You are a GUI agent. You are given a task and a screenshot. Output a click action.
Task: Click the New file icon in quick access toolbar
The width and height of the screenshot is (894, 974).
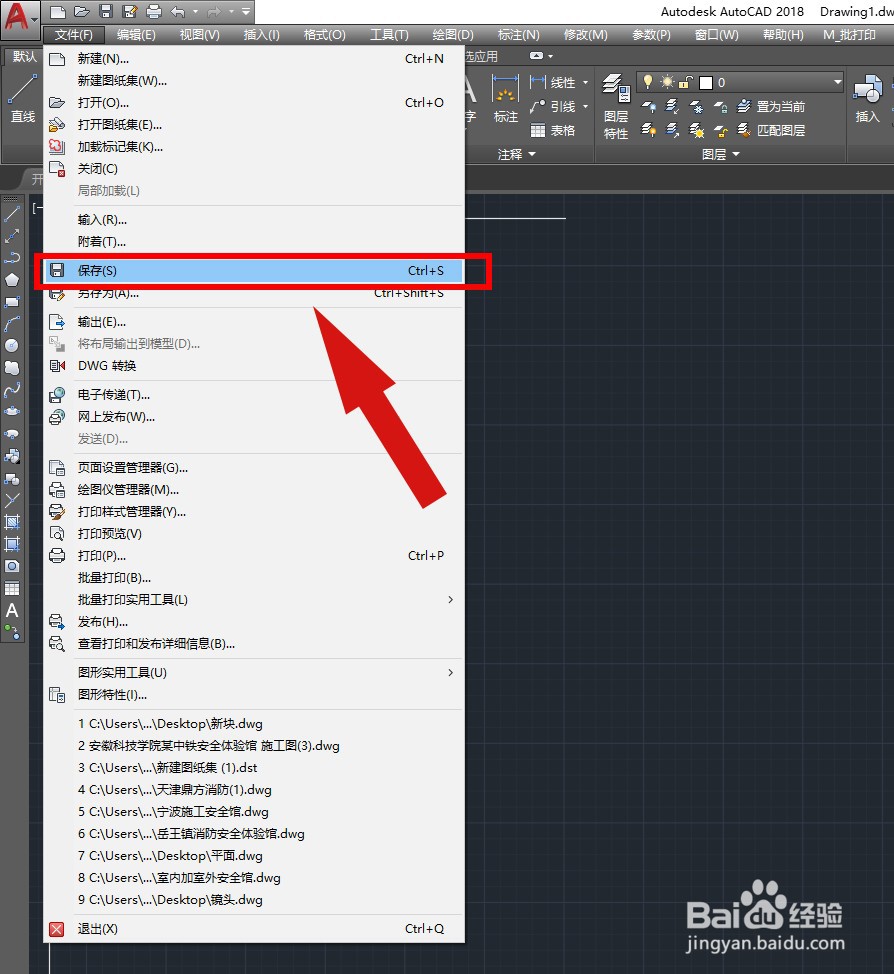coord(58,11)
